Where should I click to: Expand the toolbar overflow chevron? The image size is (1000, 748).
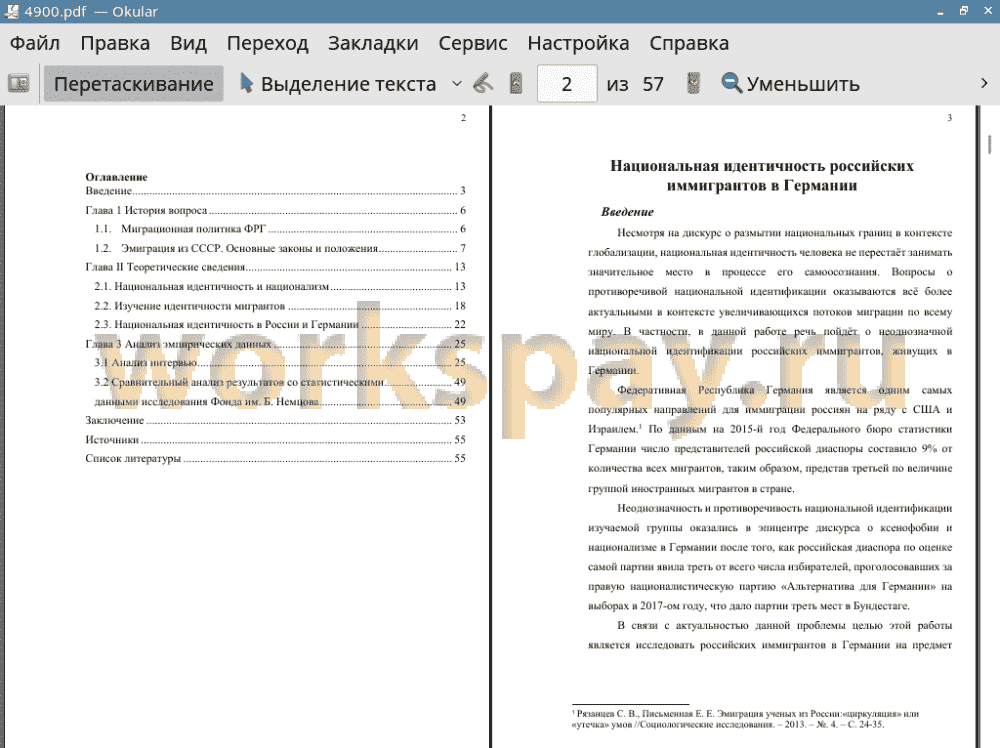pyautogui.click(x=984, y=84)
